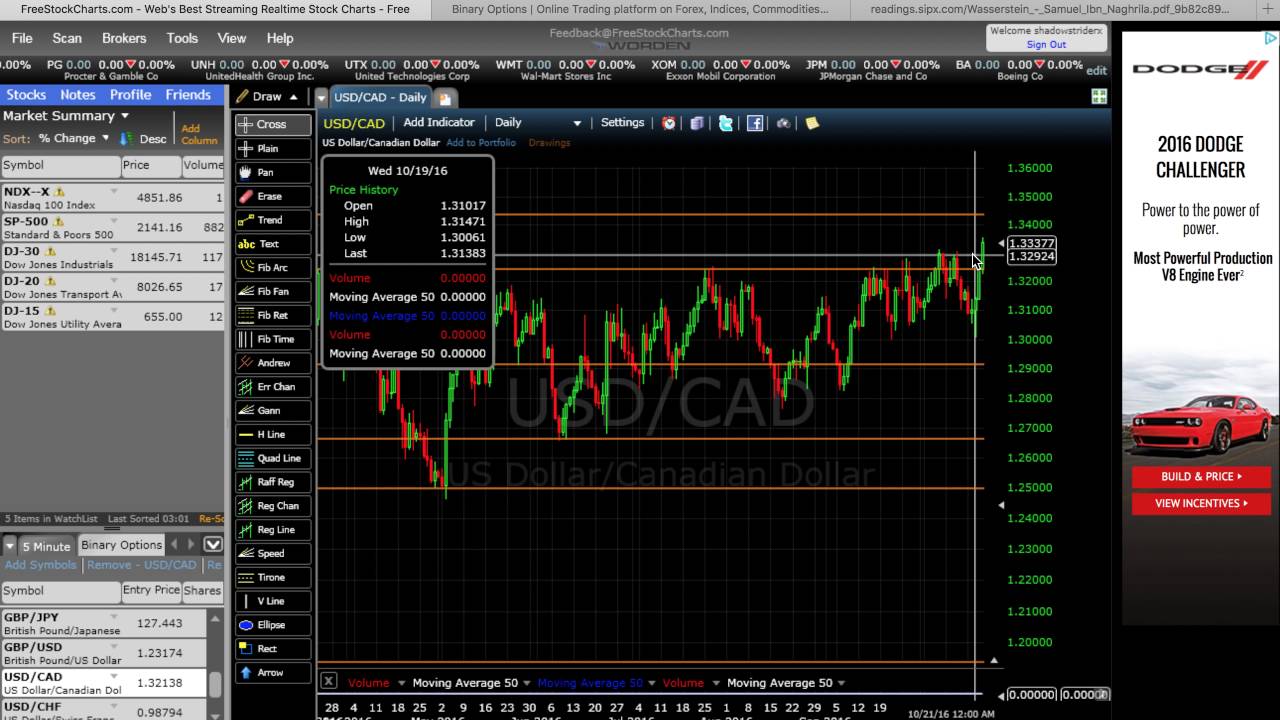Viewport: 1280px width, 720px height.
Task: Choose the Erase tool
Action: point(273,196)
